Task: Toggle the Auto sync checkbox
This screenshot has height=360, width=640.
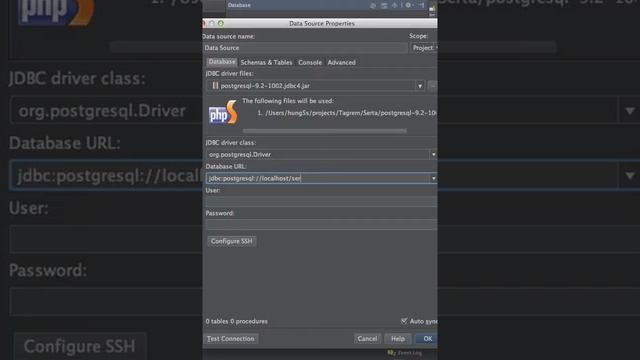Action: [x=404, y=321]
